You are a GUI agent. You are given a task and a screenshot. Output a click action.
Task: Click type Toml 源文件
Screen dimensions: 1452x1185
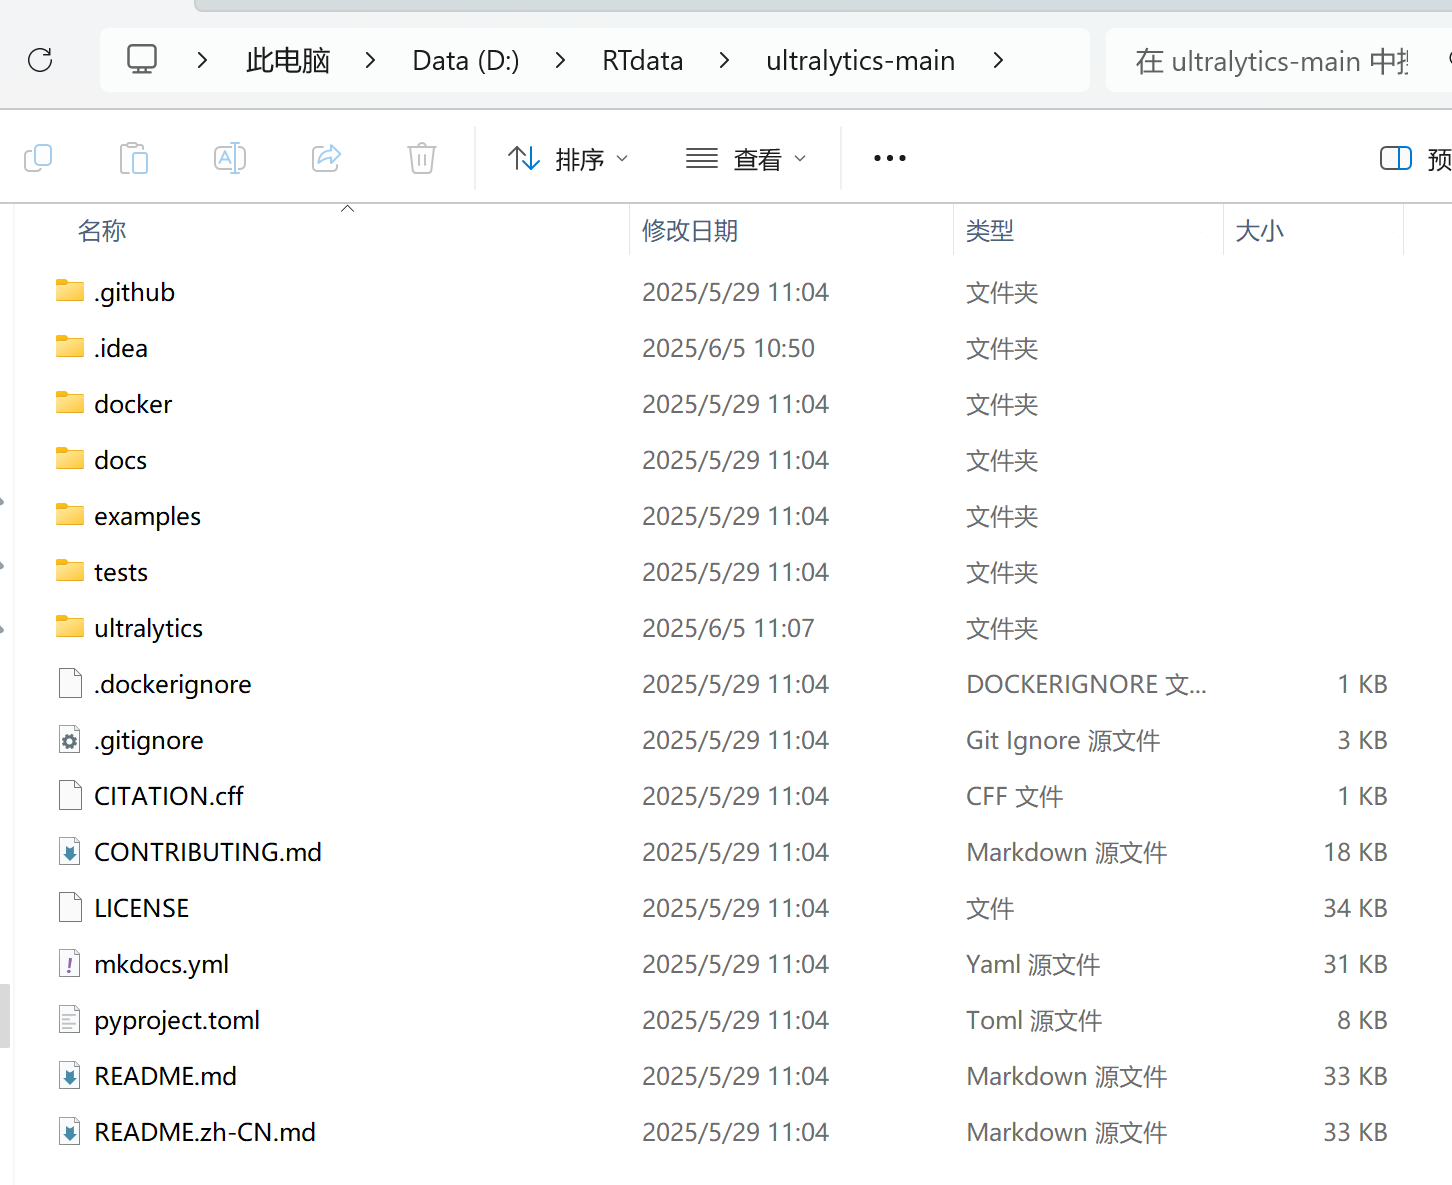pyautogui.click(x=1034, y=1020)
